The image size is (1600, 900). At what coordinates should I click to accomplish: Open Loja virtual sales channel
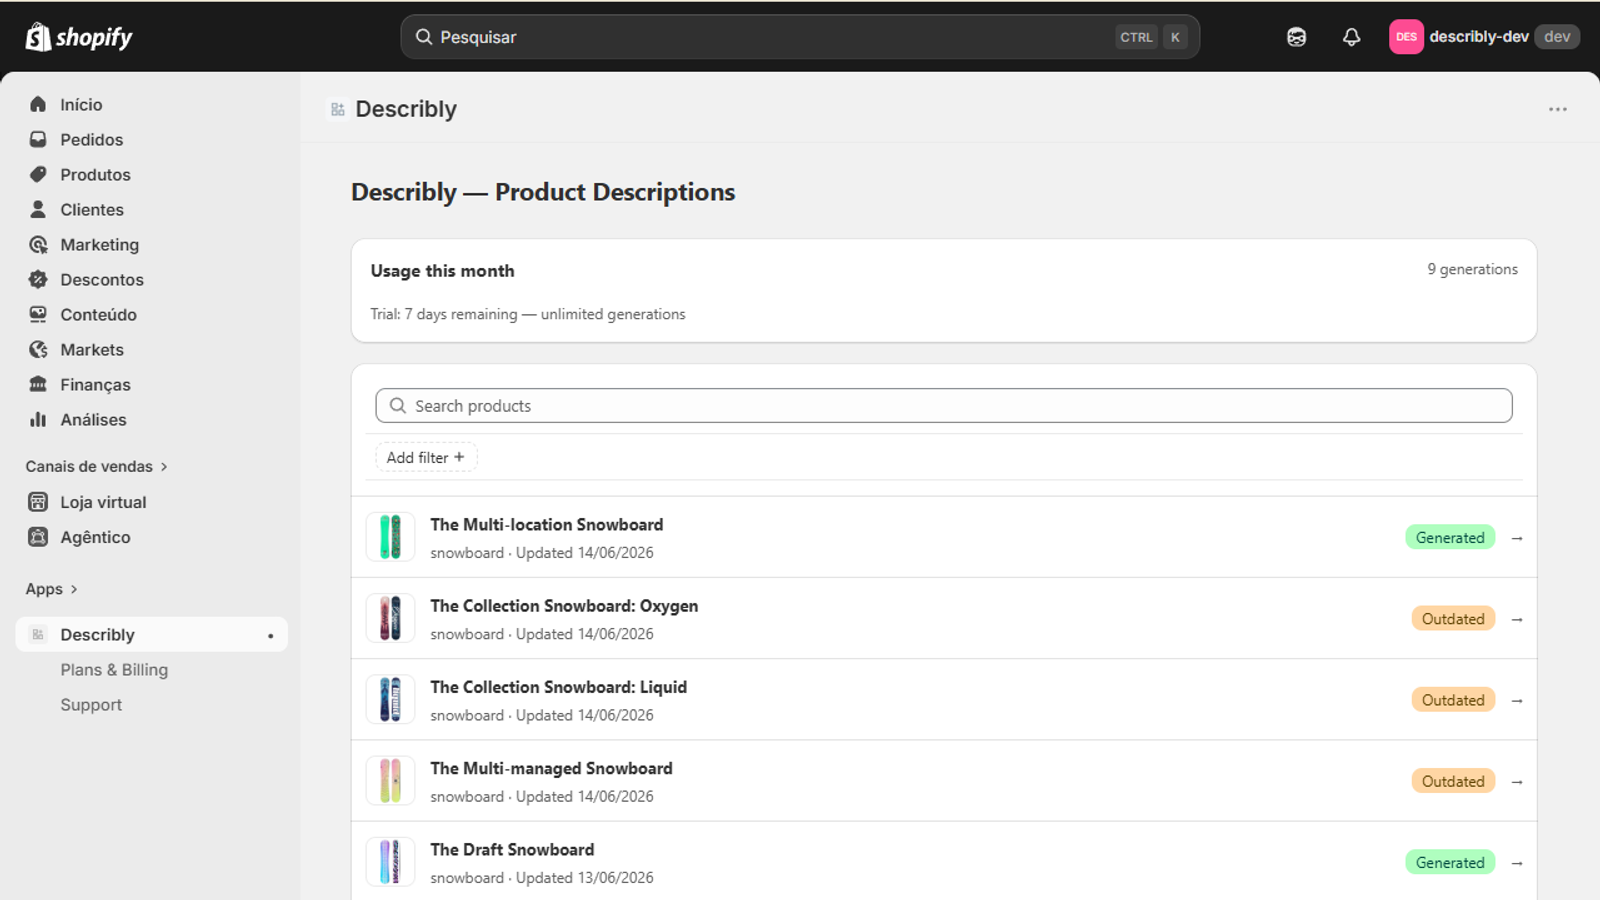(x=151, y=502)
